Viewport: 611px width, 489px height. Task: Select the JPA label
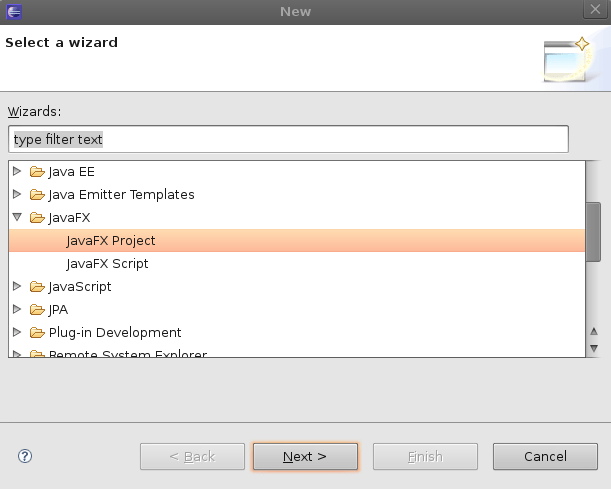point(58,310)
